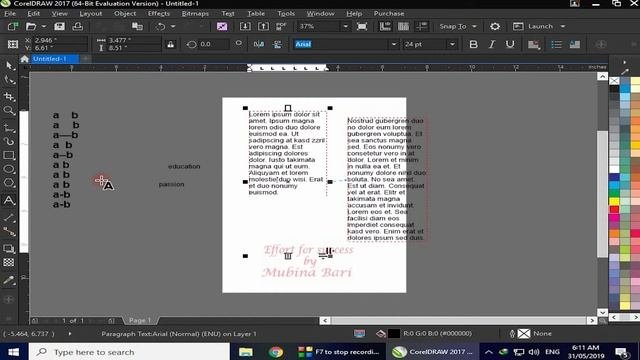Viewport: 640px width, 360px height.
Task: Toggle Bold formatting
Action: point(473,44)
